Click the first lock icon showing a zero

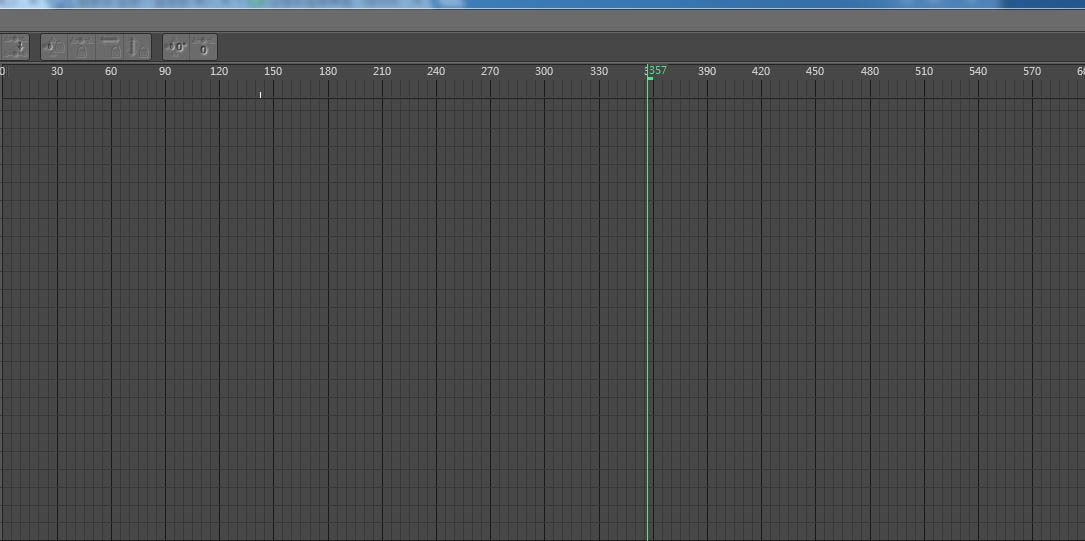(x=54, y=47)
